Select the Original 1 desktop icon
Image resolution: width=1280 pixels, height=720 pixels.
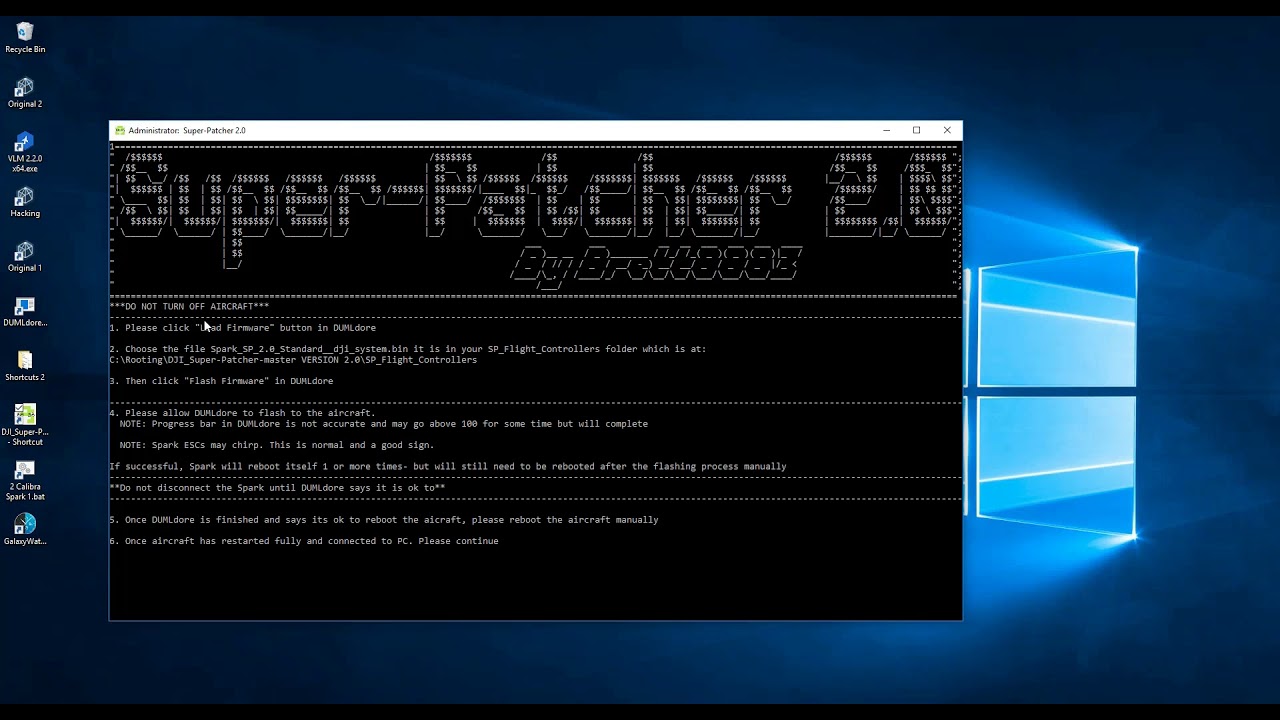point(25,257)
